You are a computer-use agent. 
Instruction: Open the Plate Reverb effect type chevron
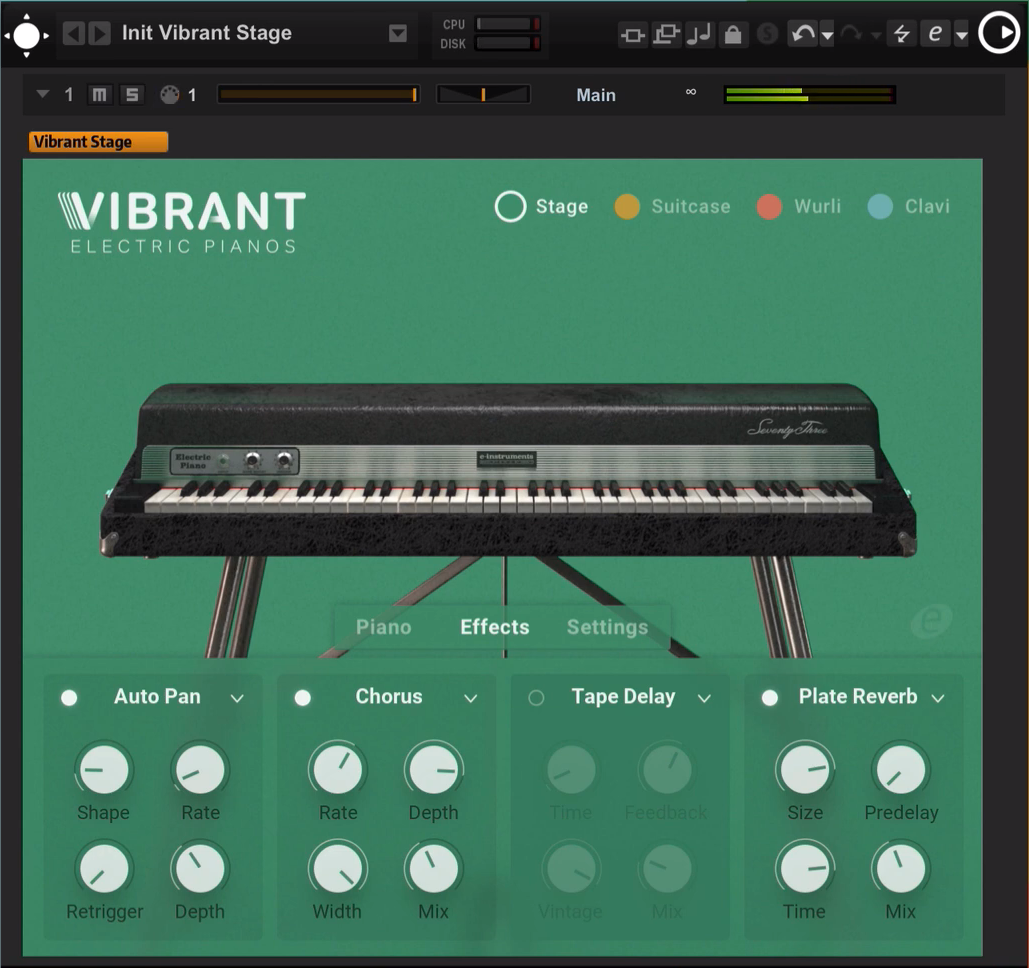coord(938,698)
